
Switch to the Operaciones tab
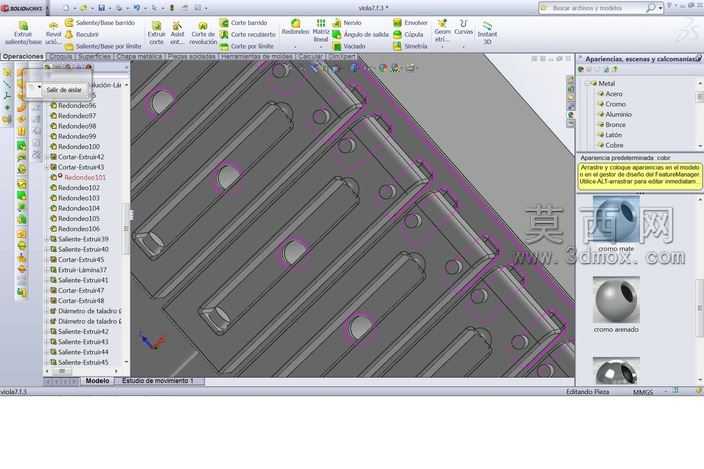tap(23, 57)
